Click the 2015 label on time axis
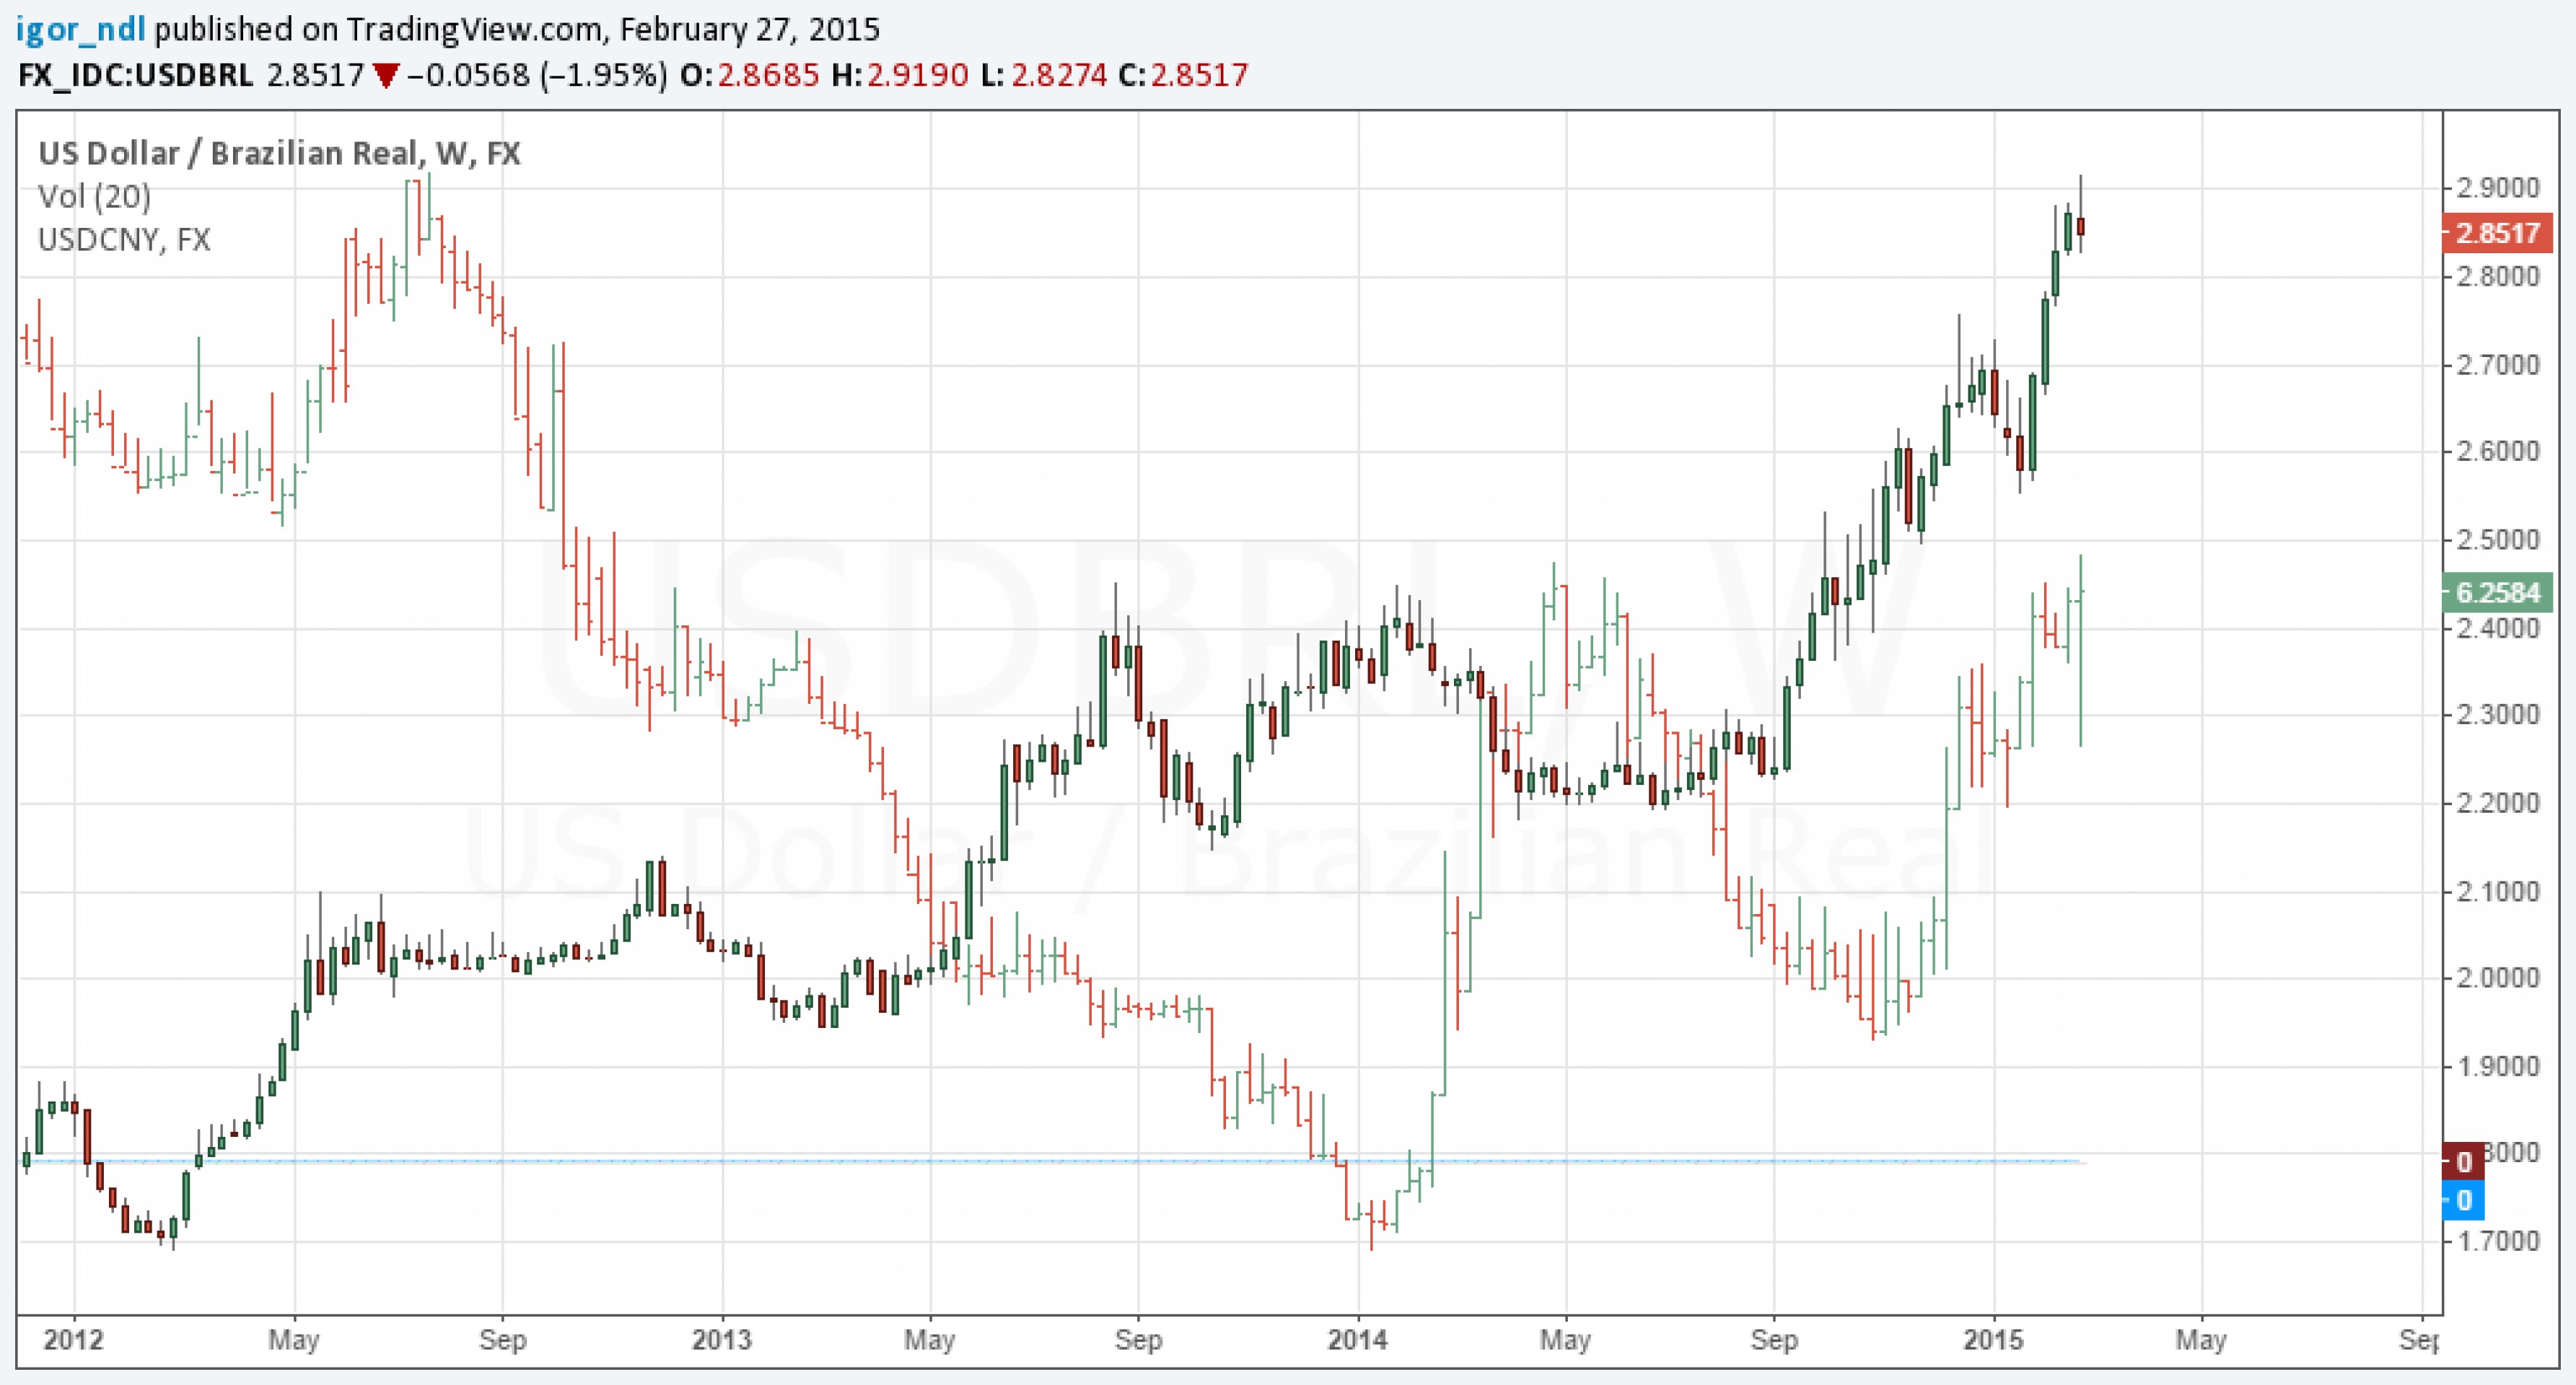 (x=1993, y=1339)
